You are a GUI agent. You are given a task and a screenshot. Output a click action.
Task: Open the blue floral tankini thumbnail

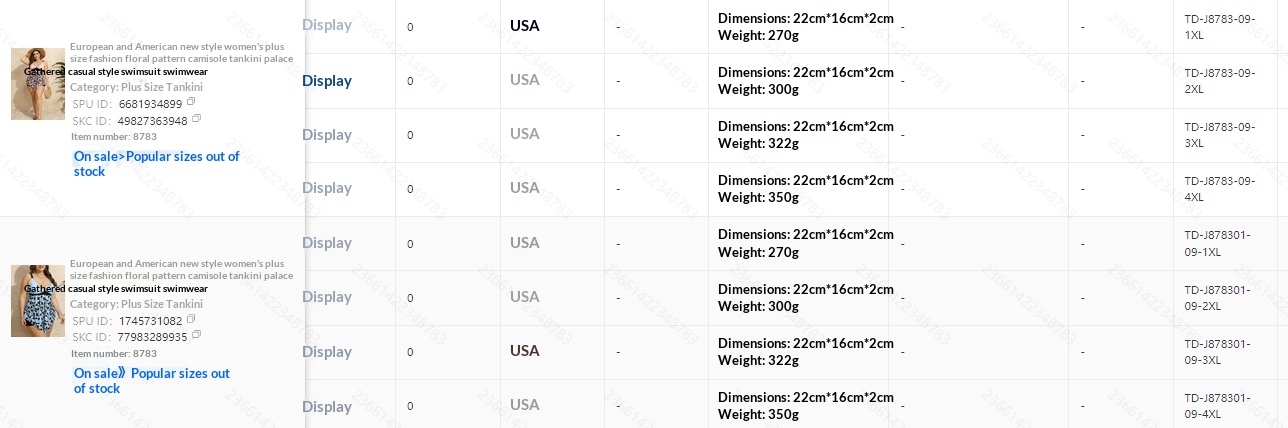click(37, 300)
